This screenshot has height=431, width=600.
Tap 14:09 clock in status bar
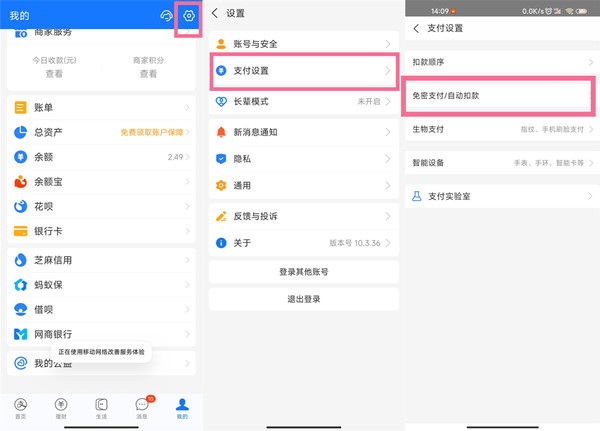(440, 11)
